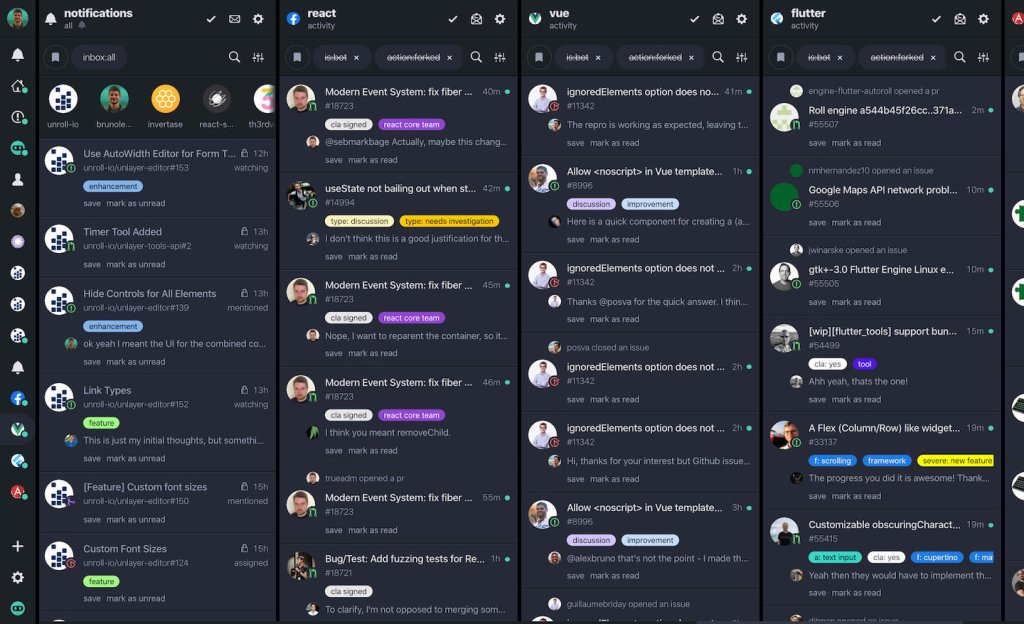Open 'Google Maps API network probl...' issue
This screenshot has width=1024, height=624.
(882, 190)
